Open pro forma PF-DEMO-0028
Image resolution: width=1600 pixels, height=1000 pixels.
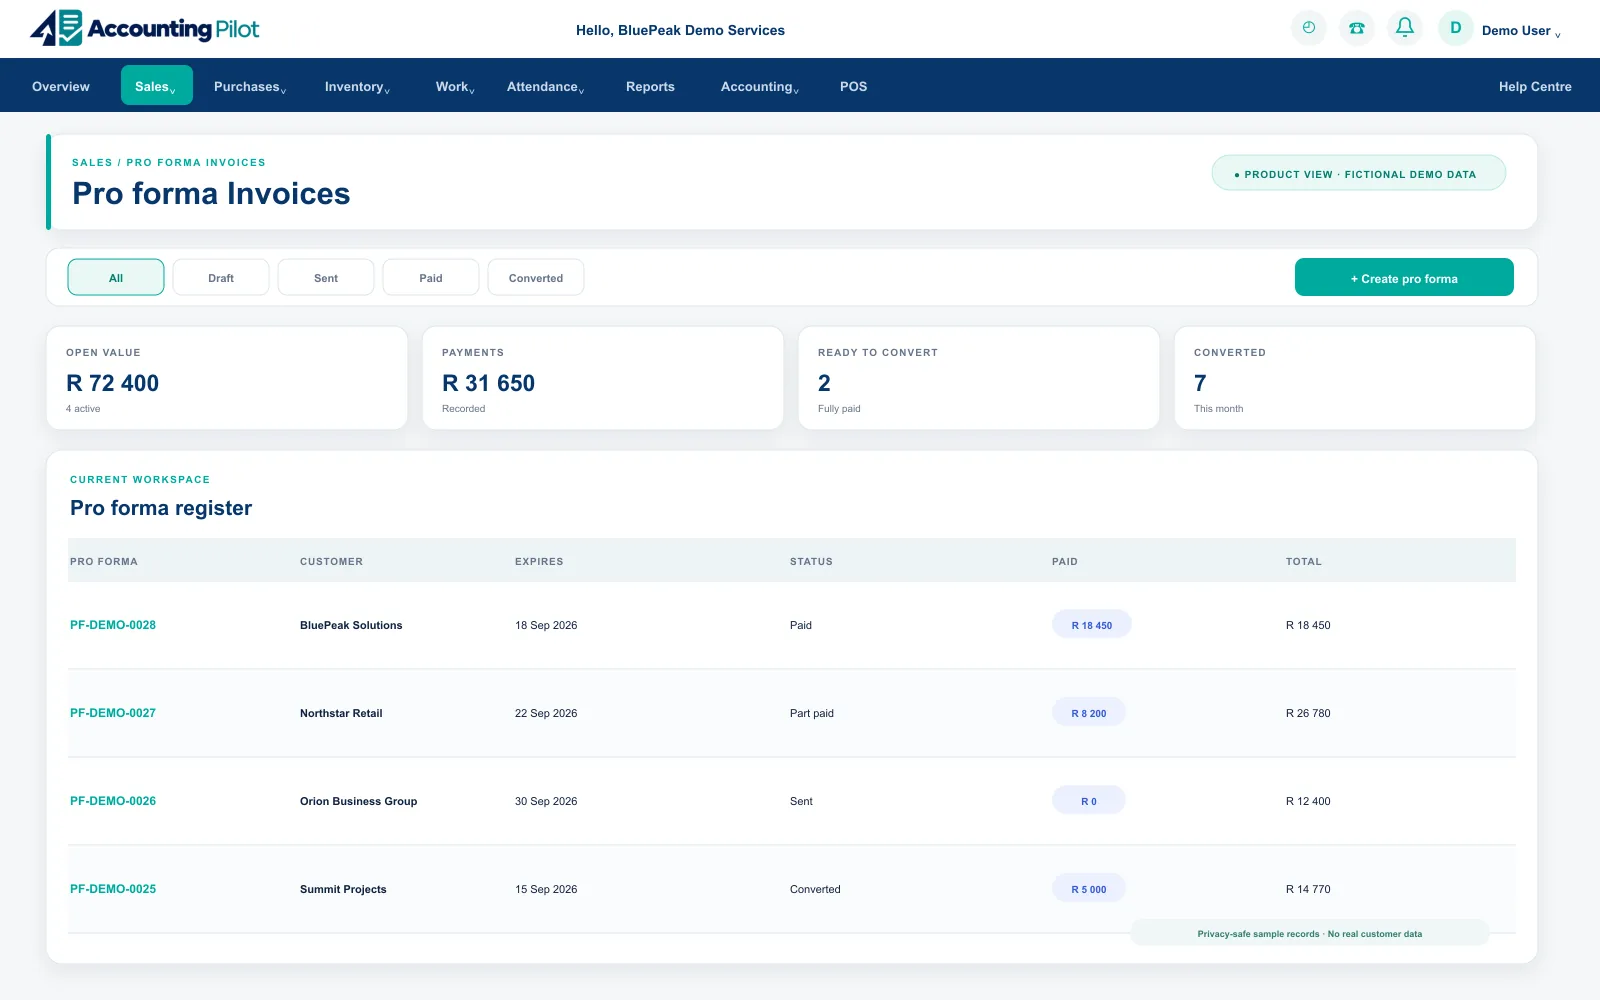pos(113,625)
